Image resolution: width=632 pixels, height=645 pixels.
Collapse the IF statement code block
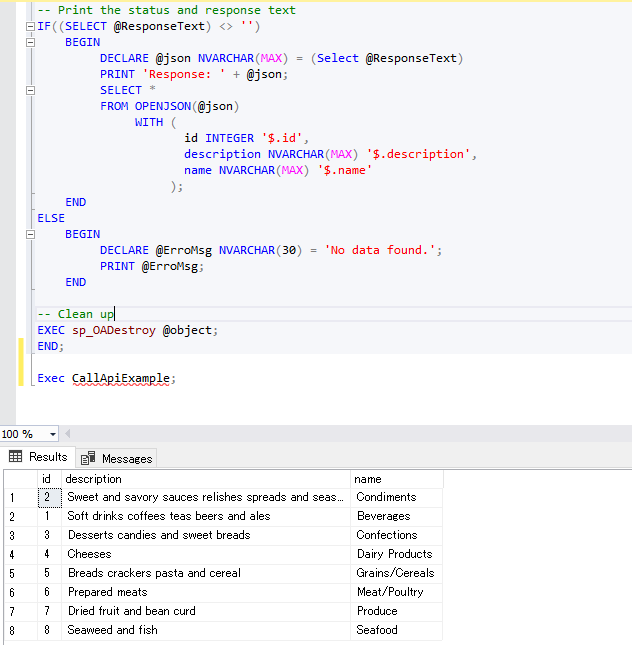coord(30,26)
